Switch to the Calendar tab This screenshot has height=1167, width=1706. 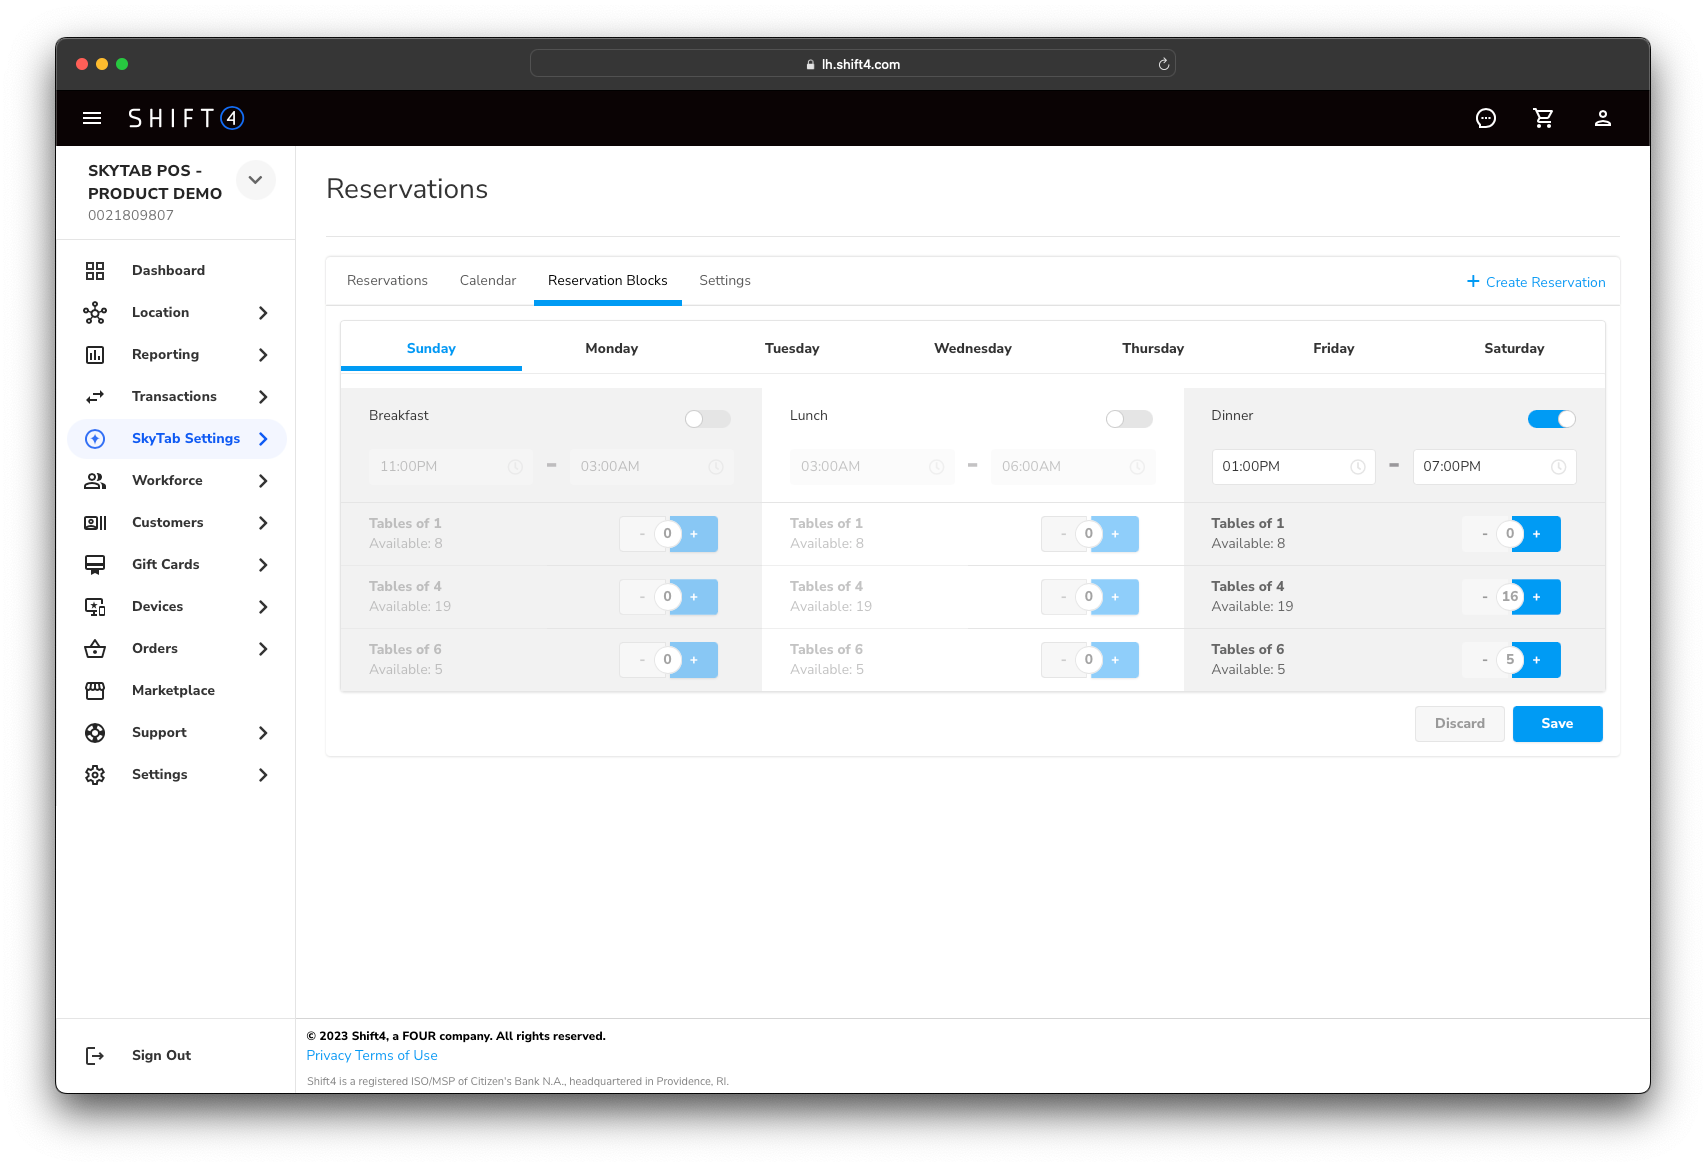point(488,281)
